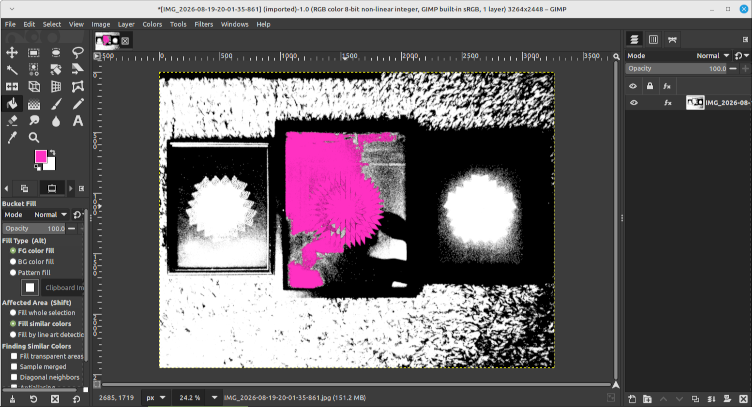Viewport: 752px width, 407px height.
Task: Create a new layer group
Action: point(647,399)
